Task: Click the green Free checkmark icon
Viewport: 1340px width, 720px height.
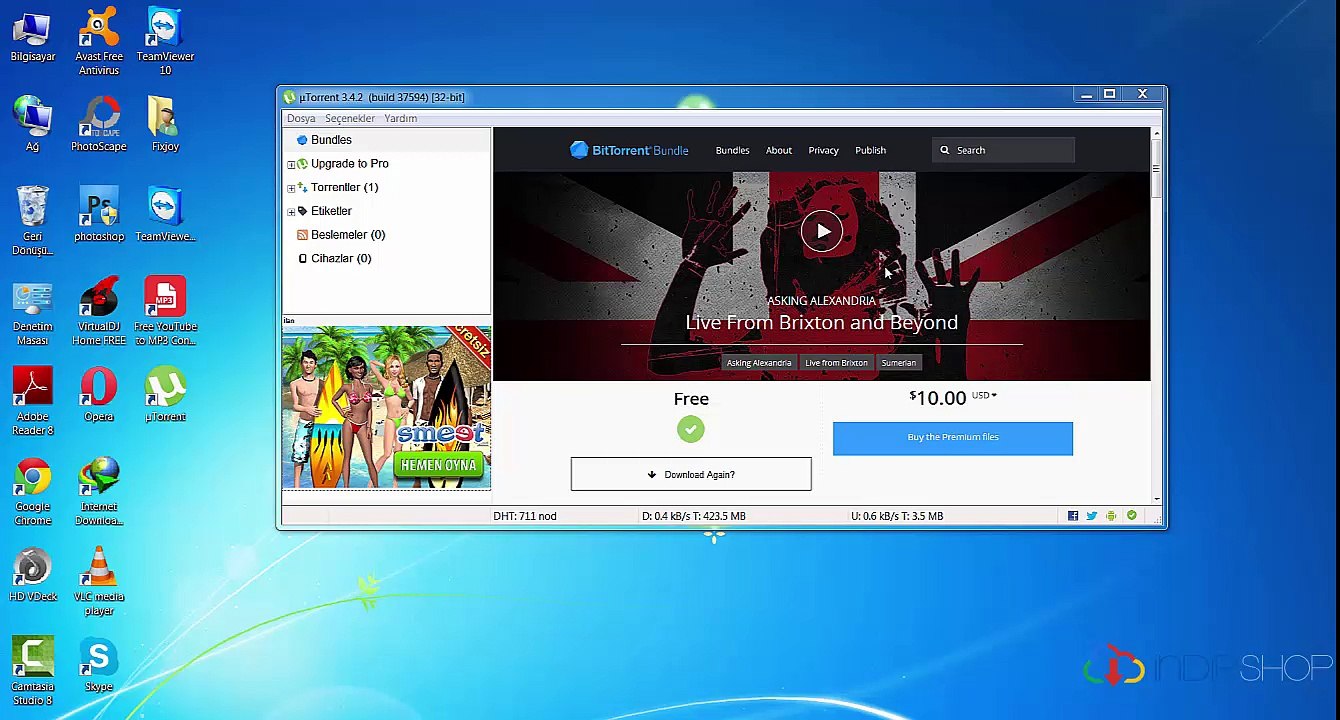Action: tap(690, 430)
